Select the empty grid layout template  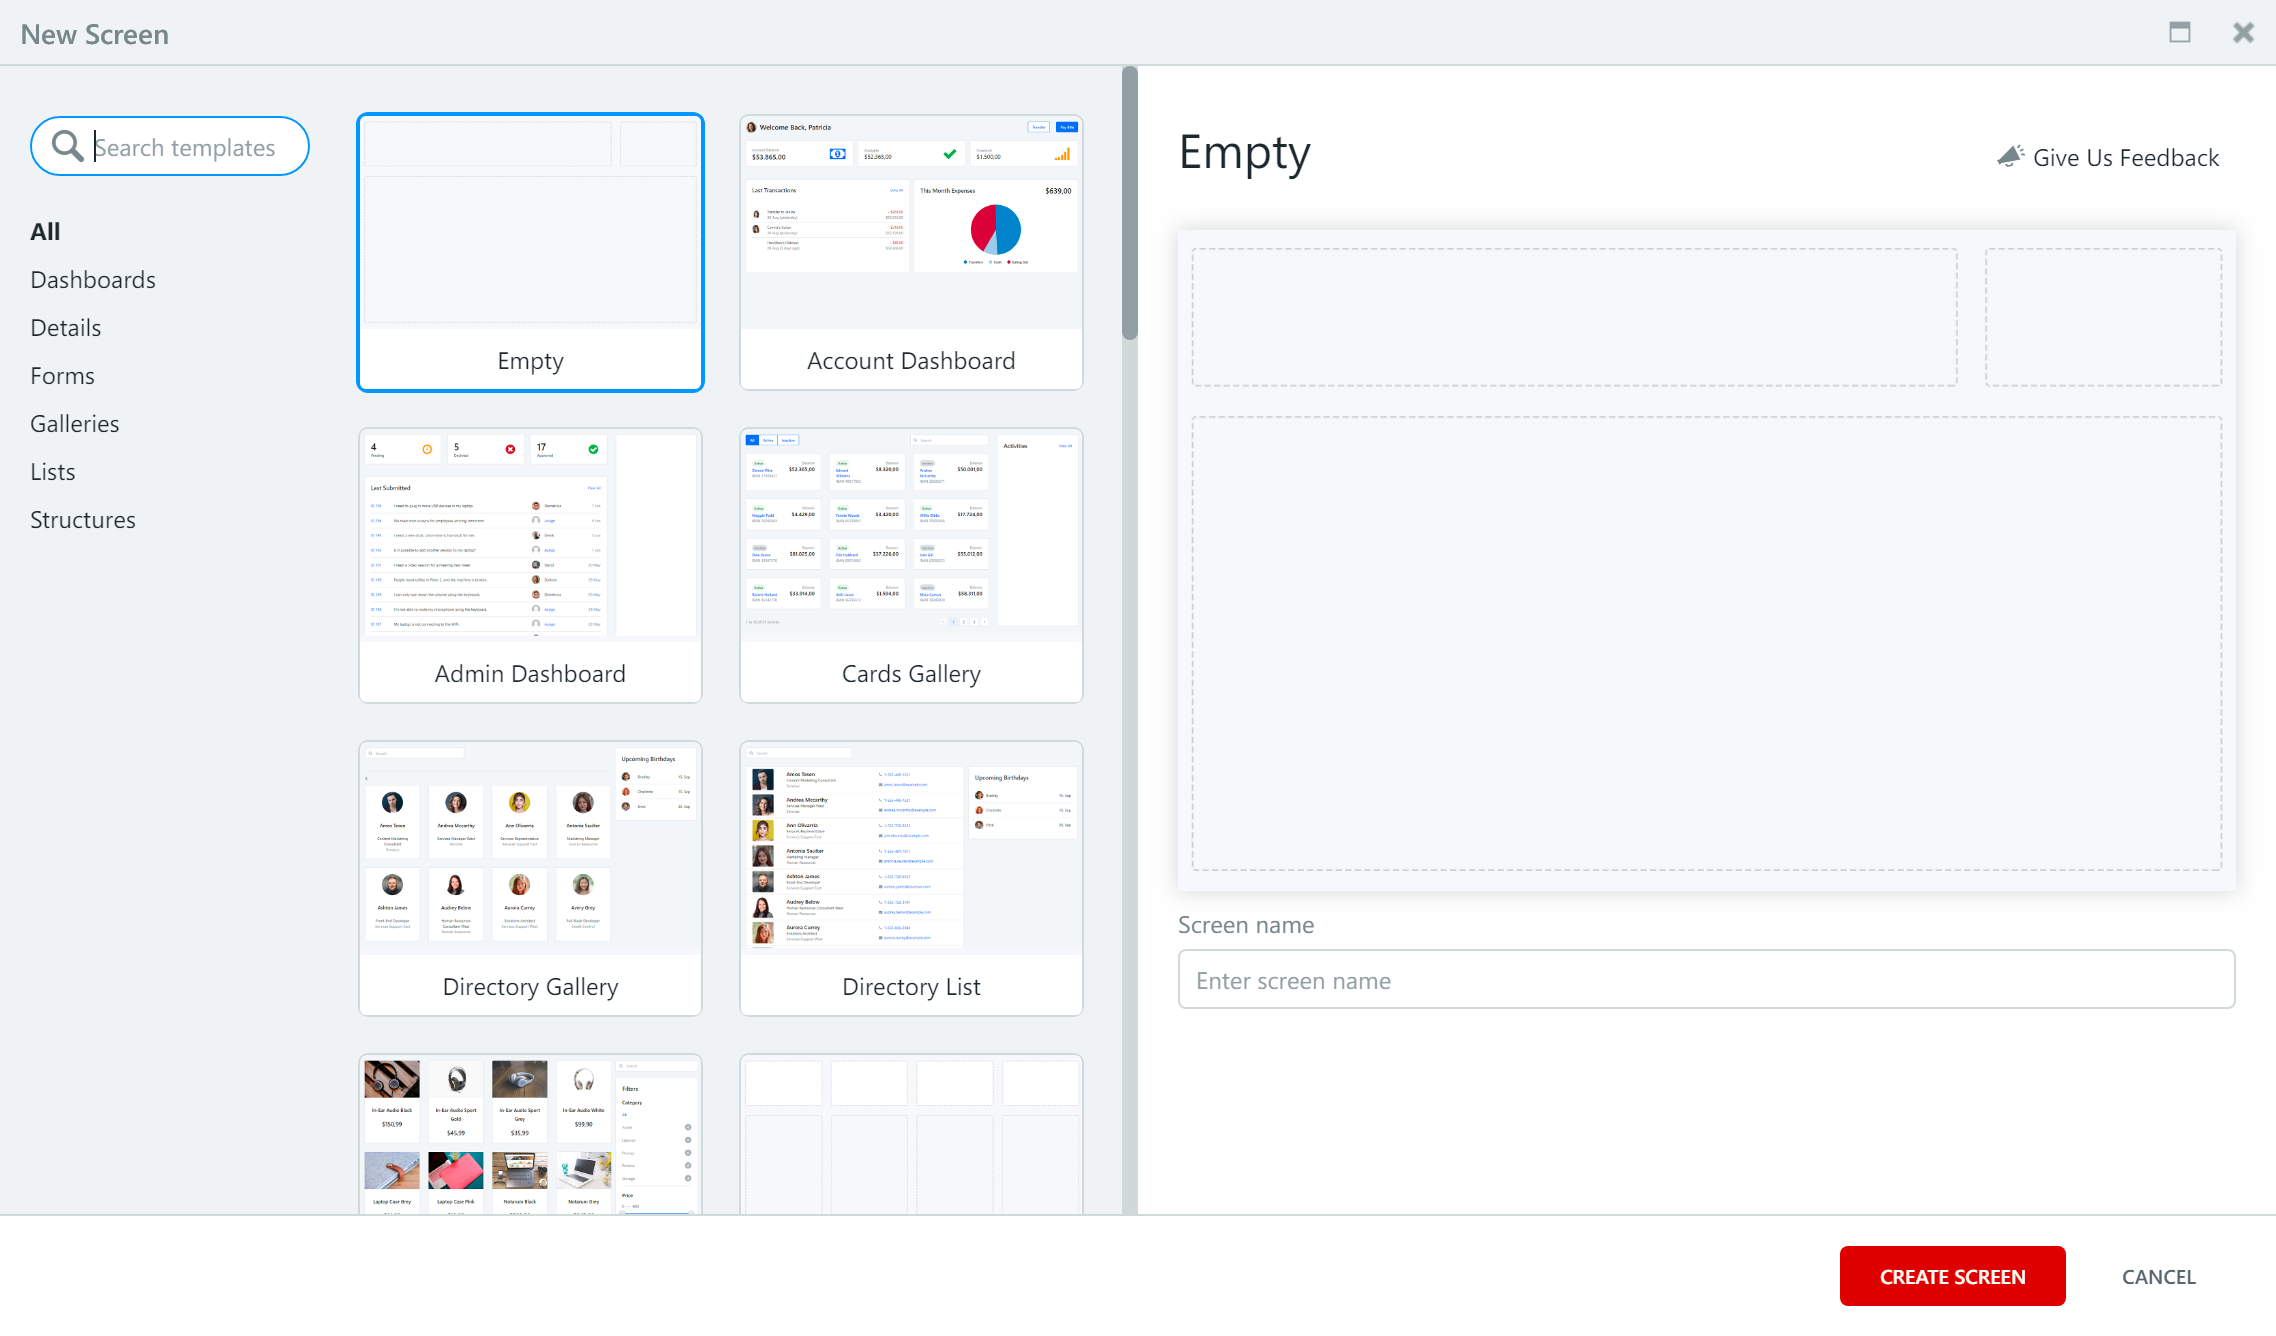pos(911,1135)
